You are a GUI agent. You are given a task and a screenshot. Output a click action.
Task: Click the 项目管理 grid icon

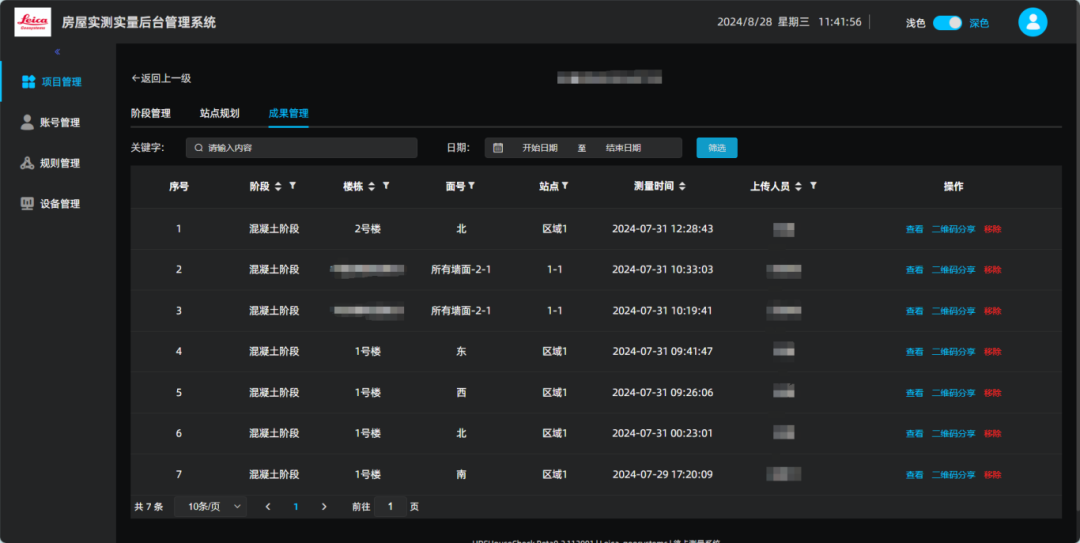pyautogui.click(x=28, y=82)
